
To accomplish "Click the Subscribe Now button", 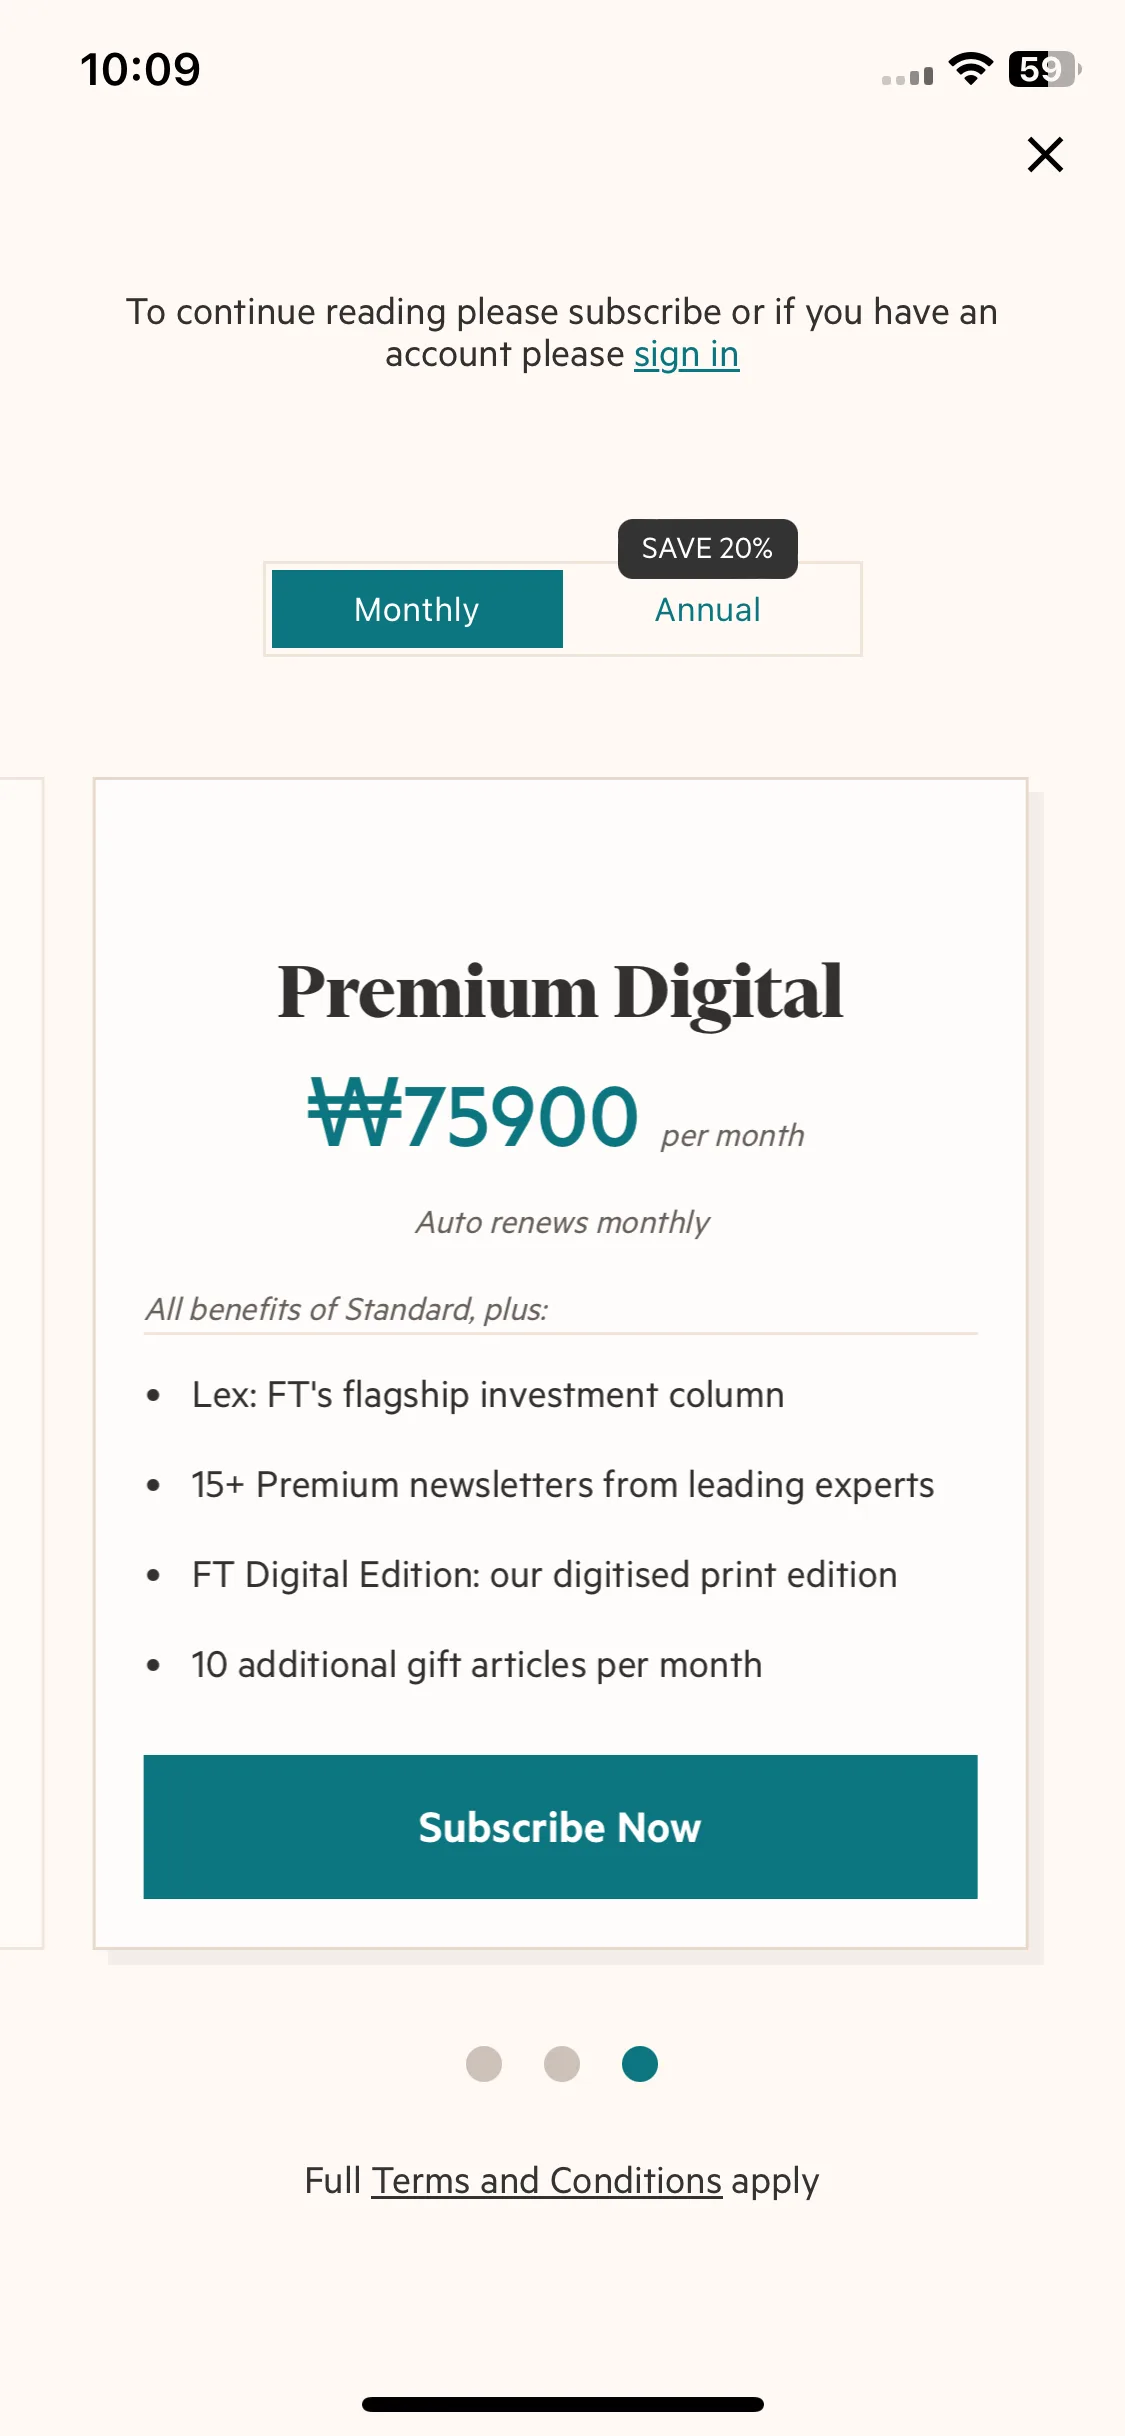I will [x=560, y=1827].
